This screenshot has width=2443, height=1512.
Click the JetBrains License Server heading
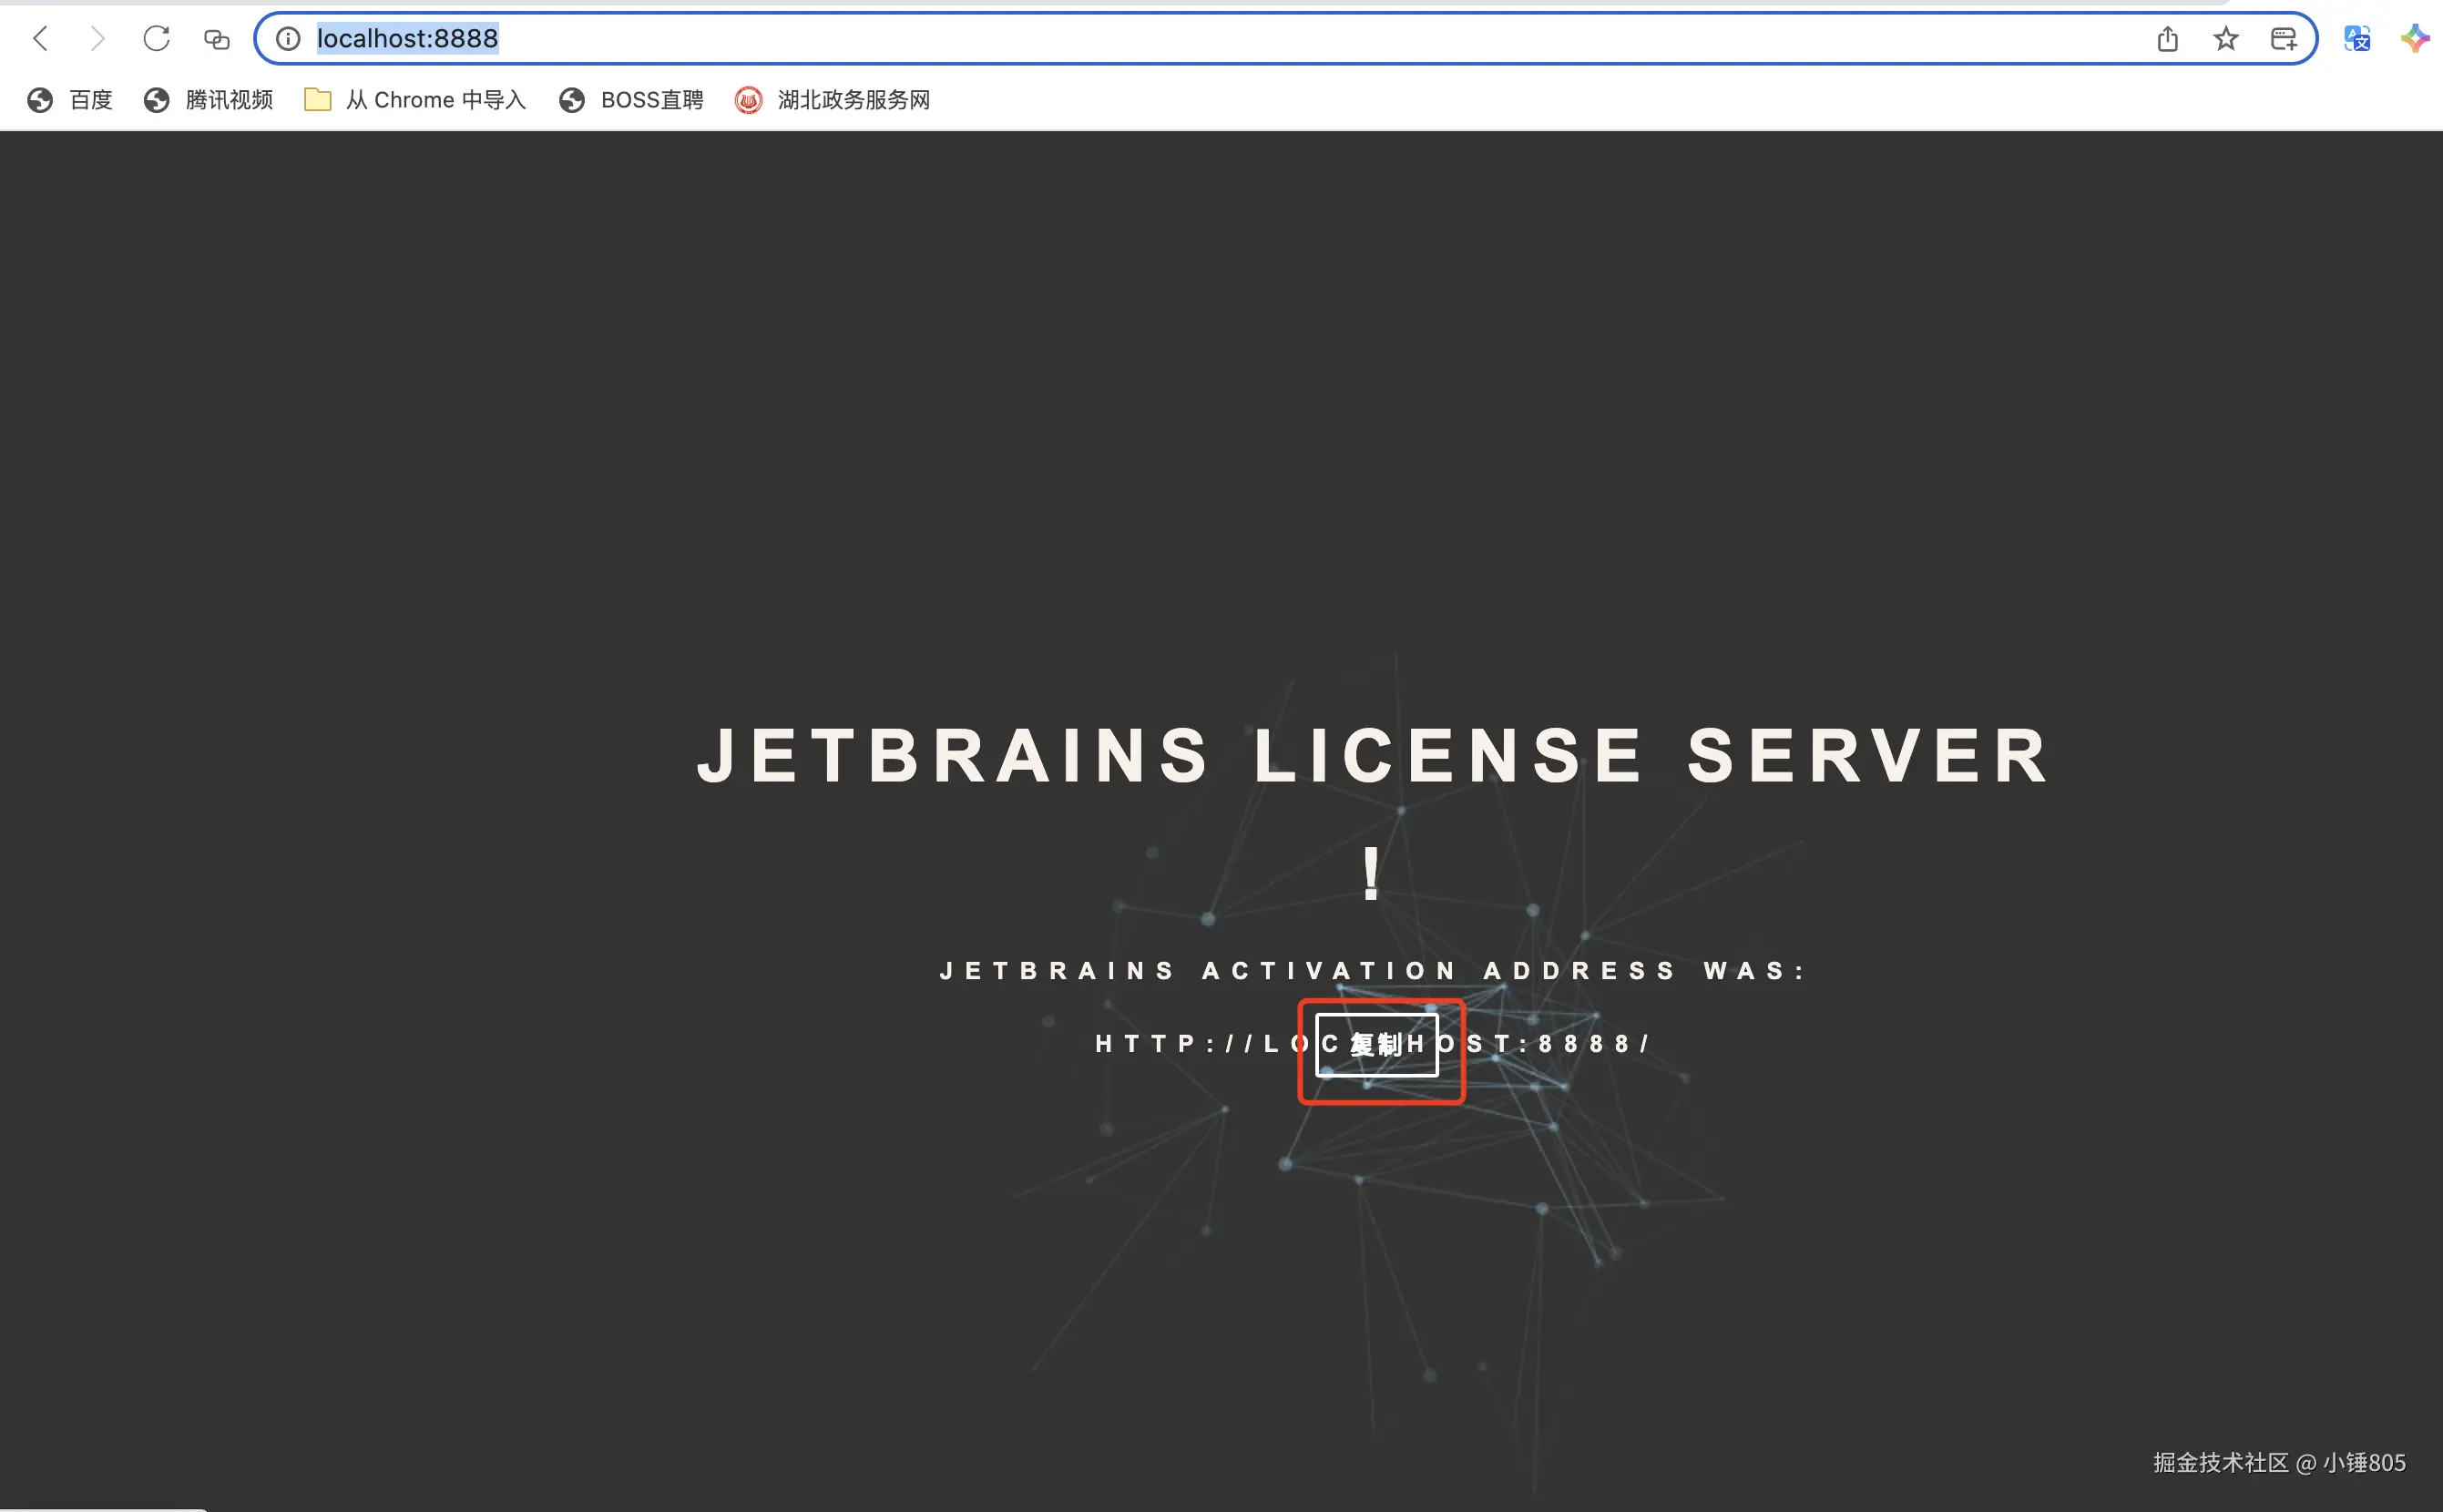[1372, 756]
